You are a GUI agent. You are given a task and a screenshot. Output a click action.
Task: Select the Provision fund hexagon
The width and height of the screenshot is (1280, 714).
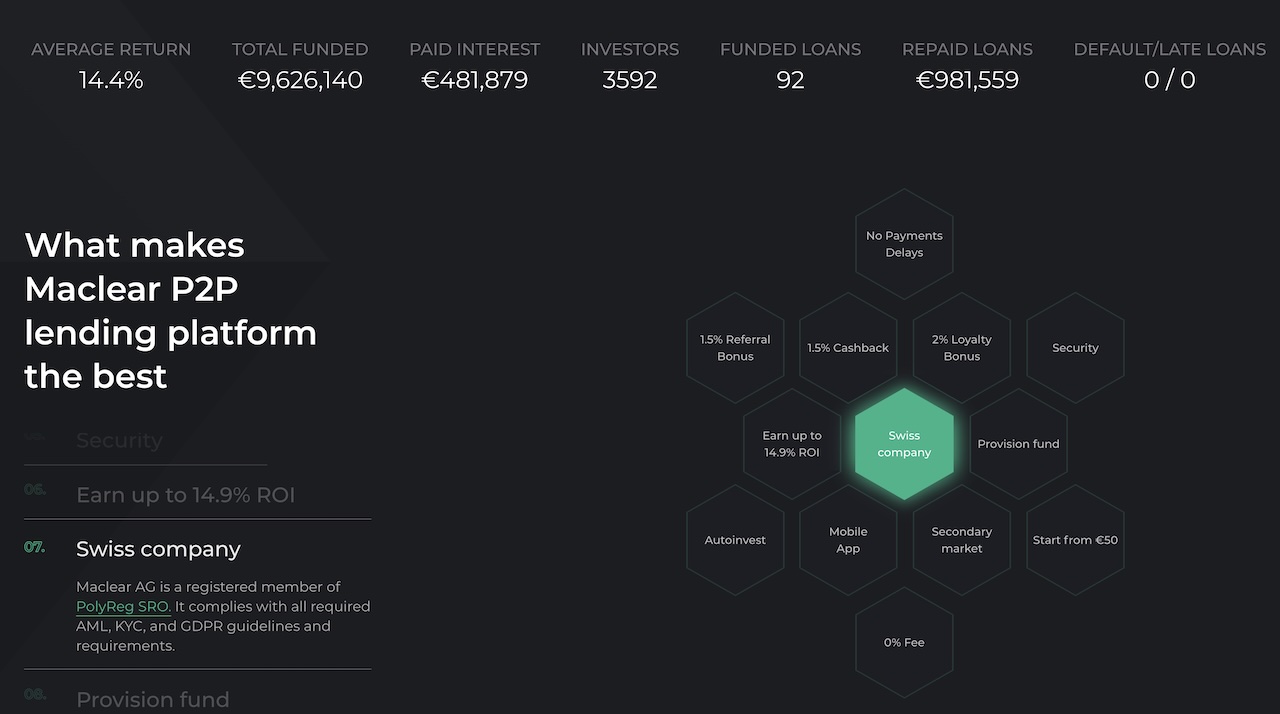1018,444
